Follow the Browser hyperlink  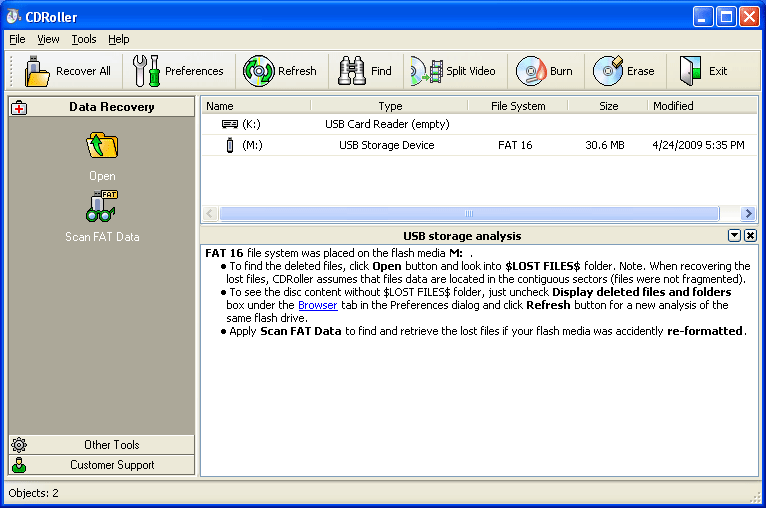(x=318, y=305)
